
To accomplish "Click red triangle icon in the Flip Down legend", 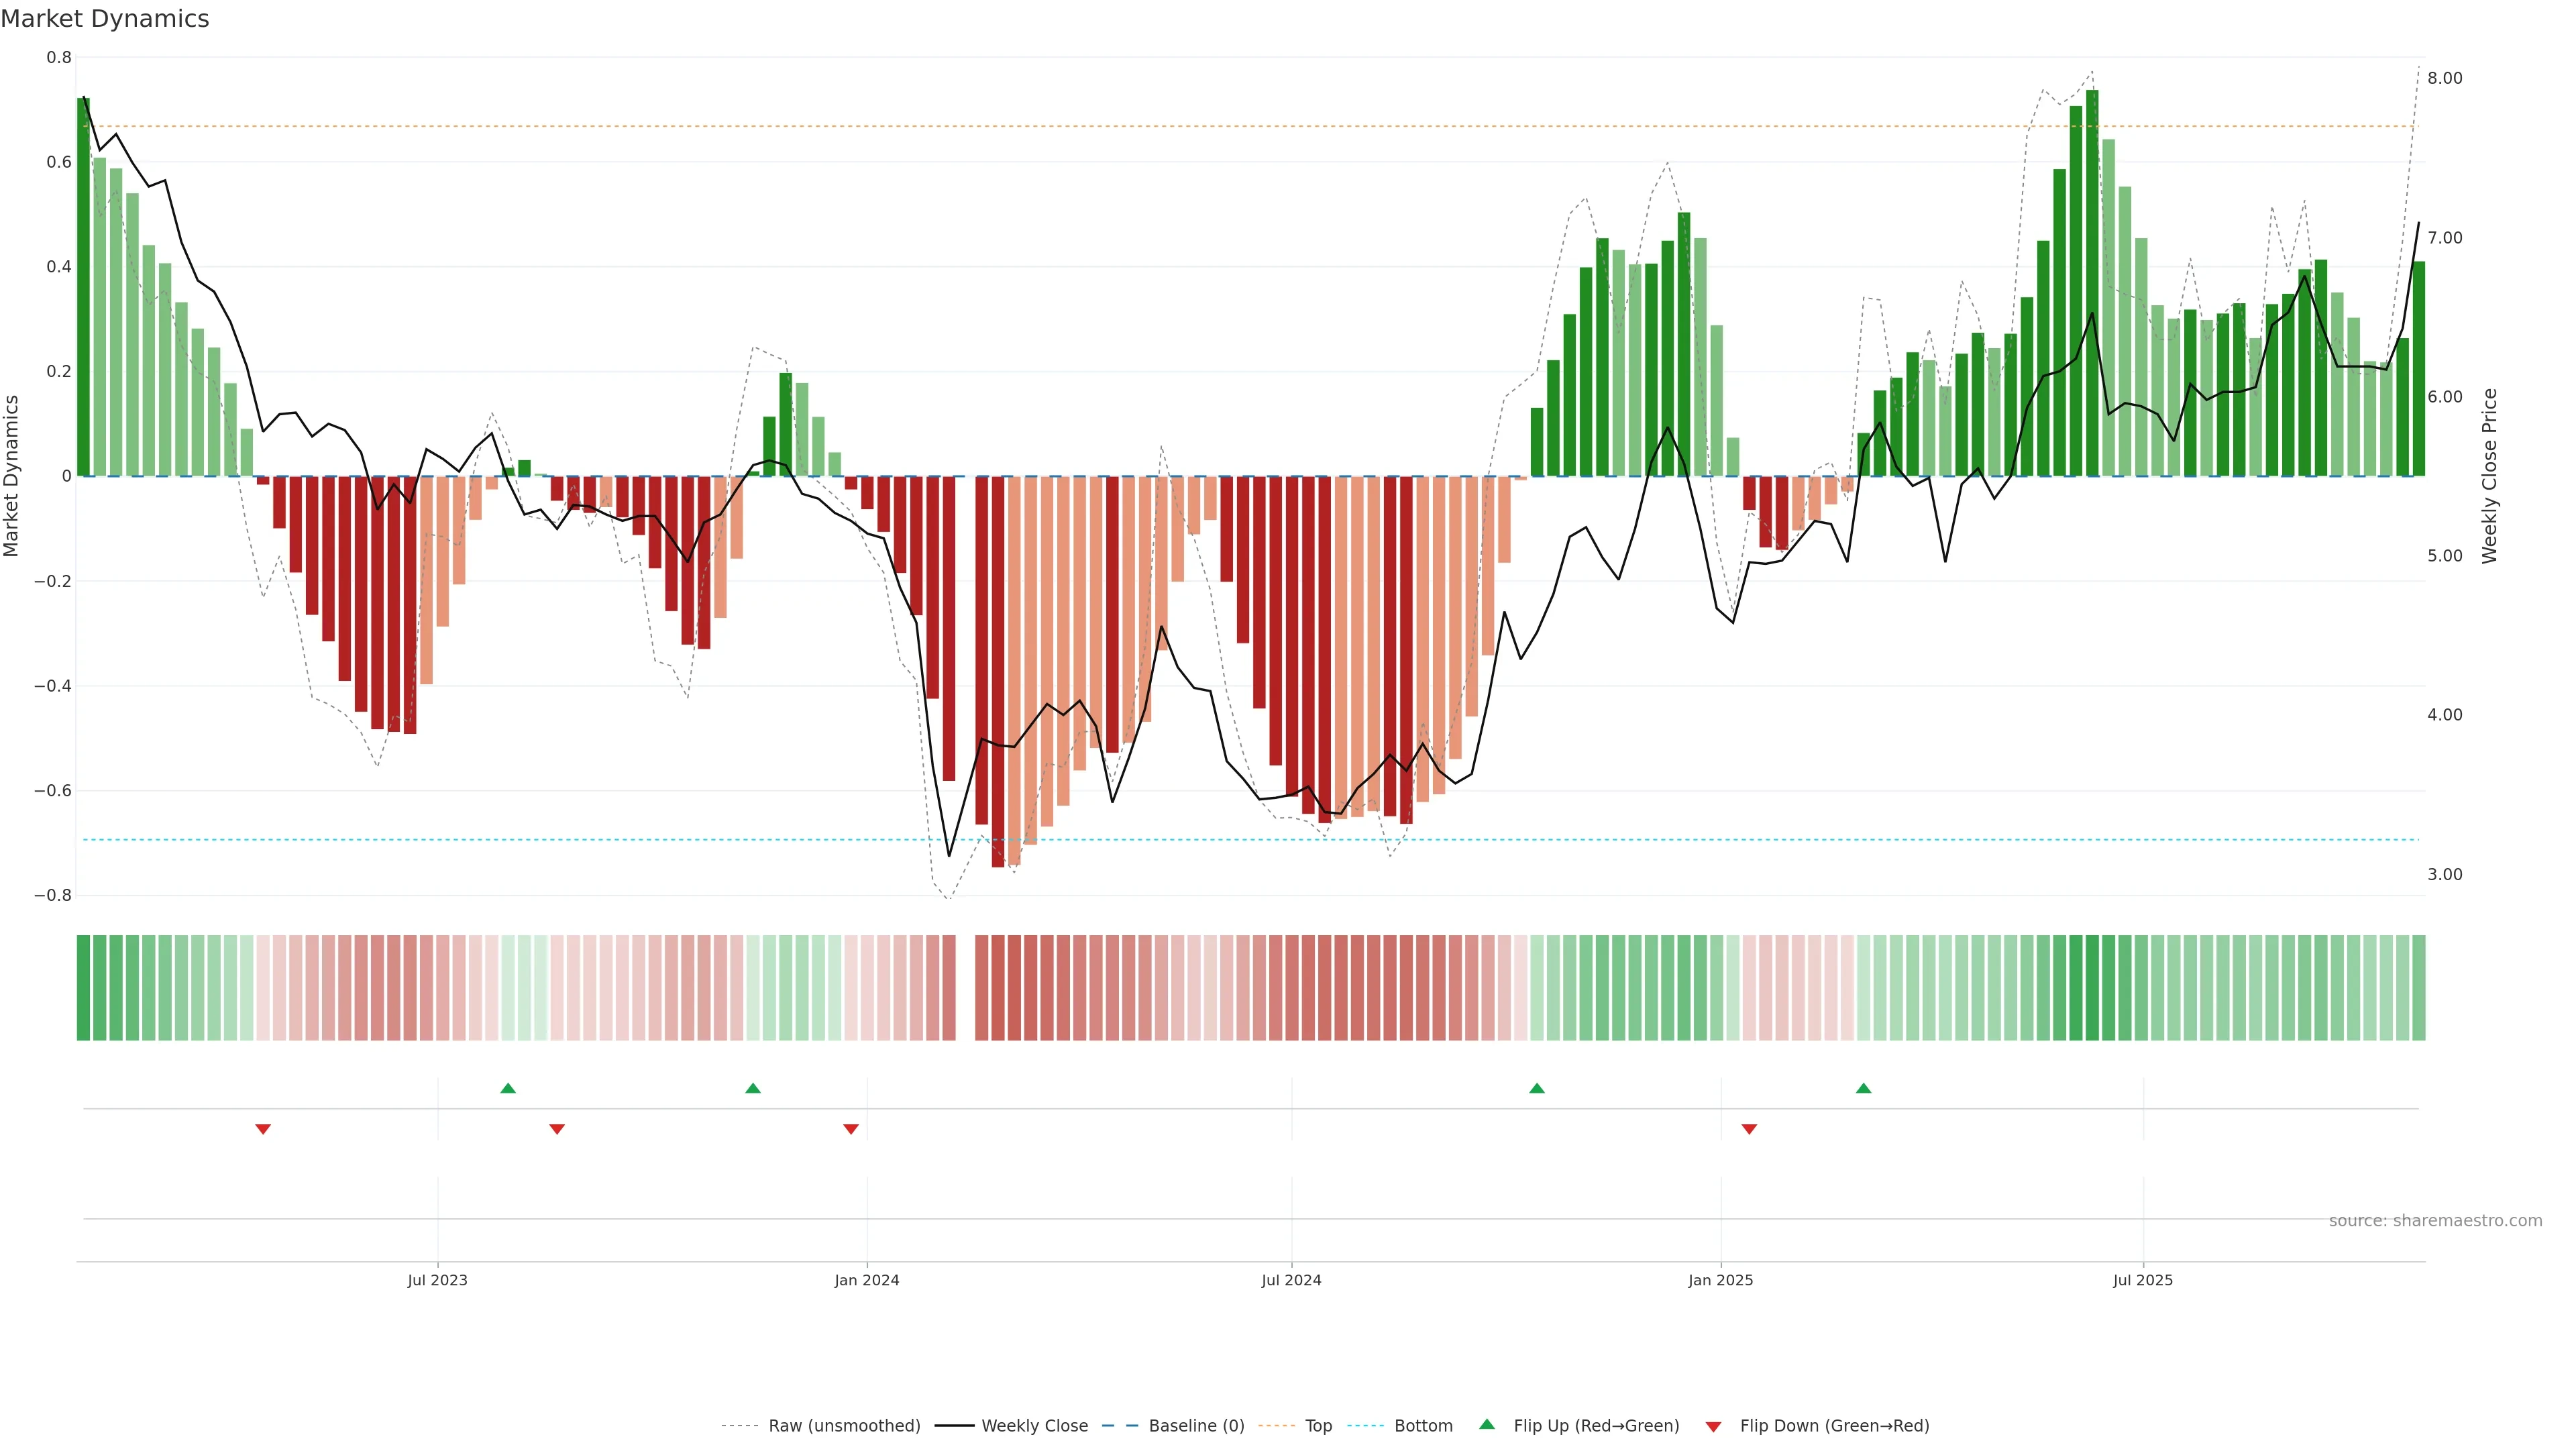I will [x=1713, y=1426].
